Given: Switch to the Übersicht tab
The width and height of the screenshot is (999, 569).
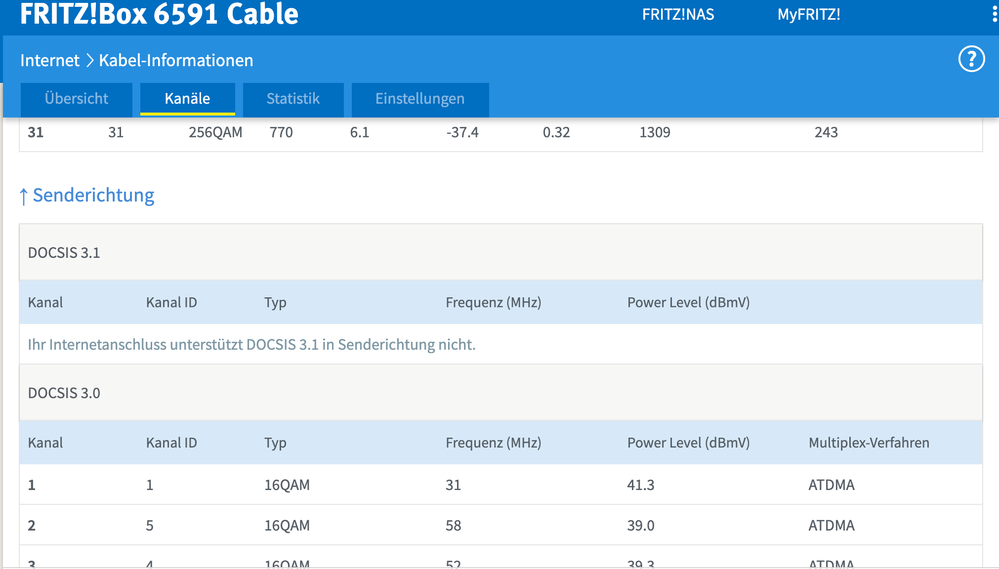Looking at the screenshot, I should pos(76,99).
